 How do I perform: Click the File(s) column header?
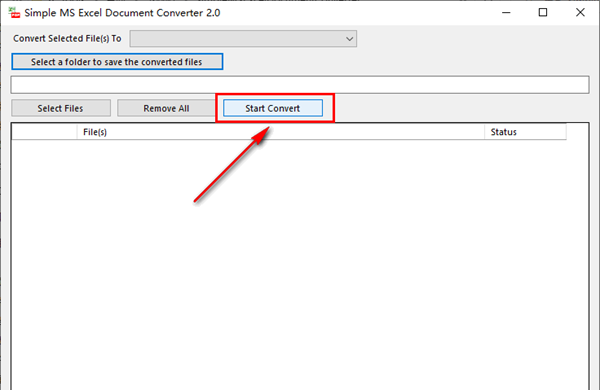[281, 132]
